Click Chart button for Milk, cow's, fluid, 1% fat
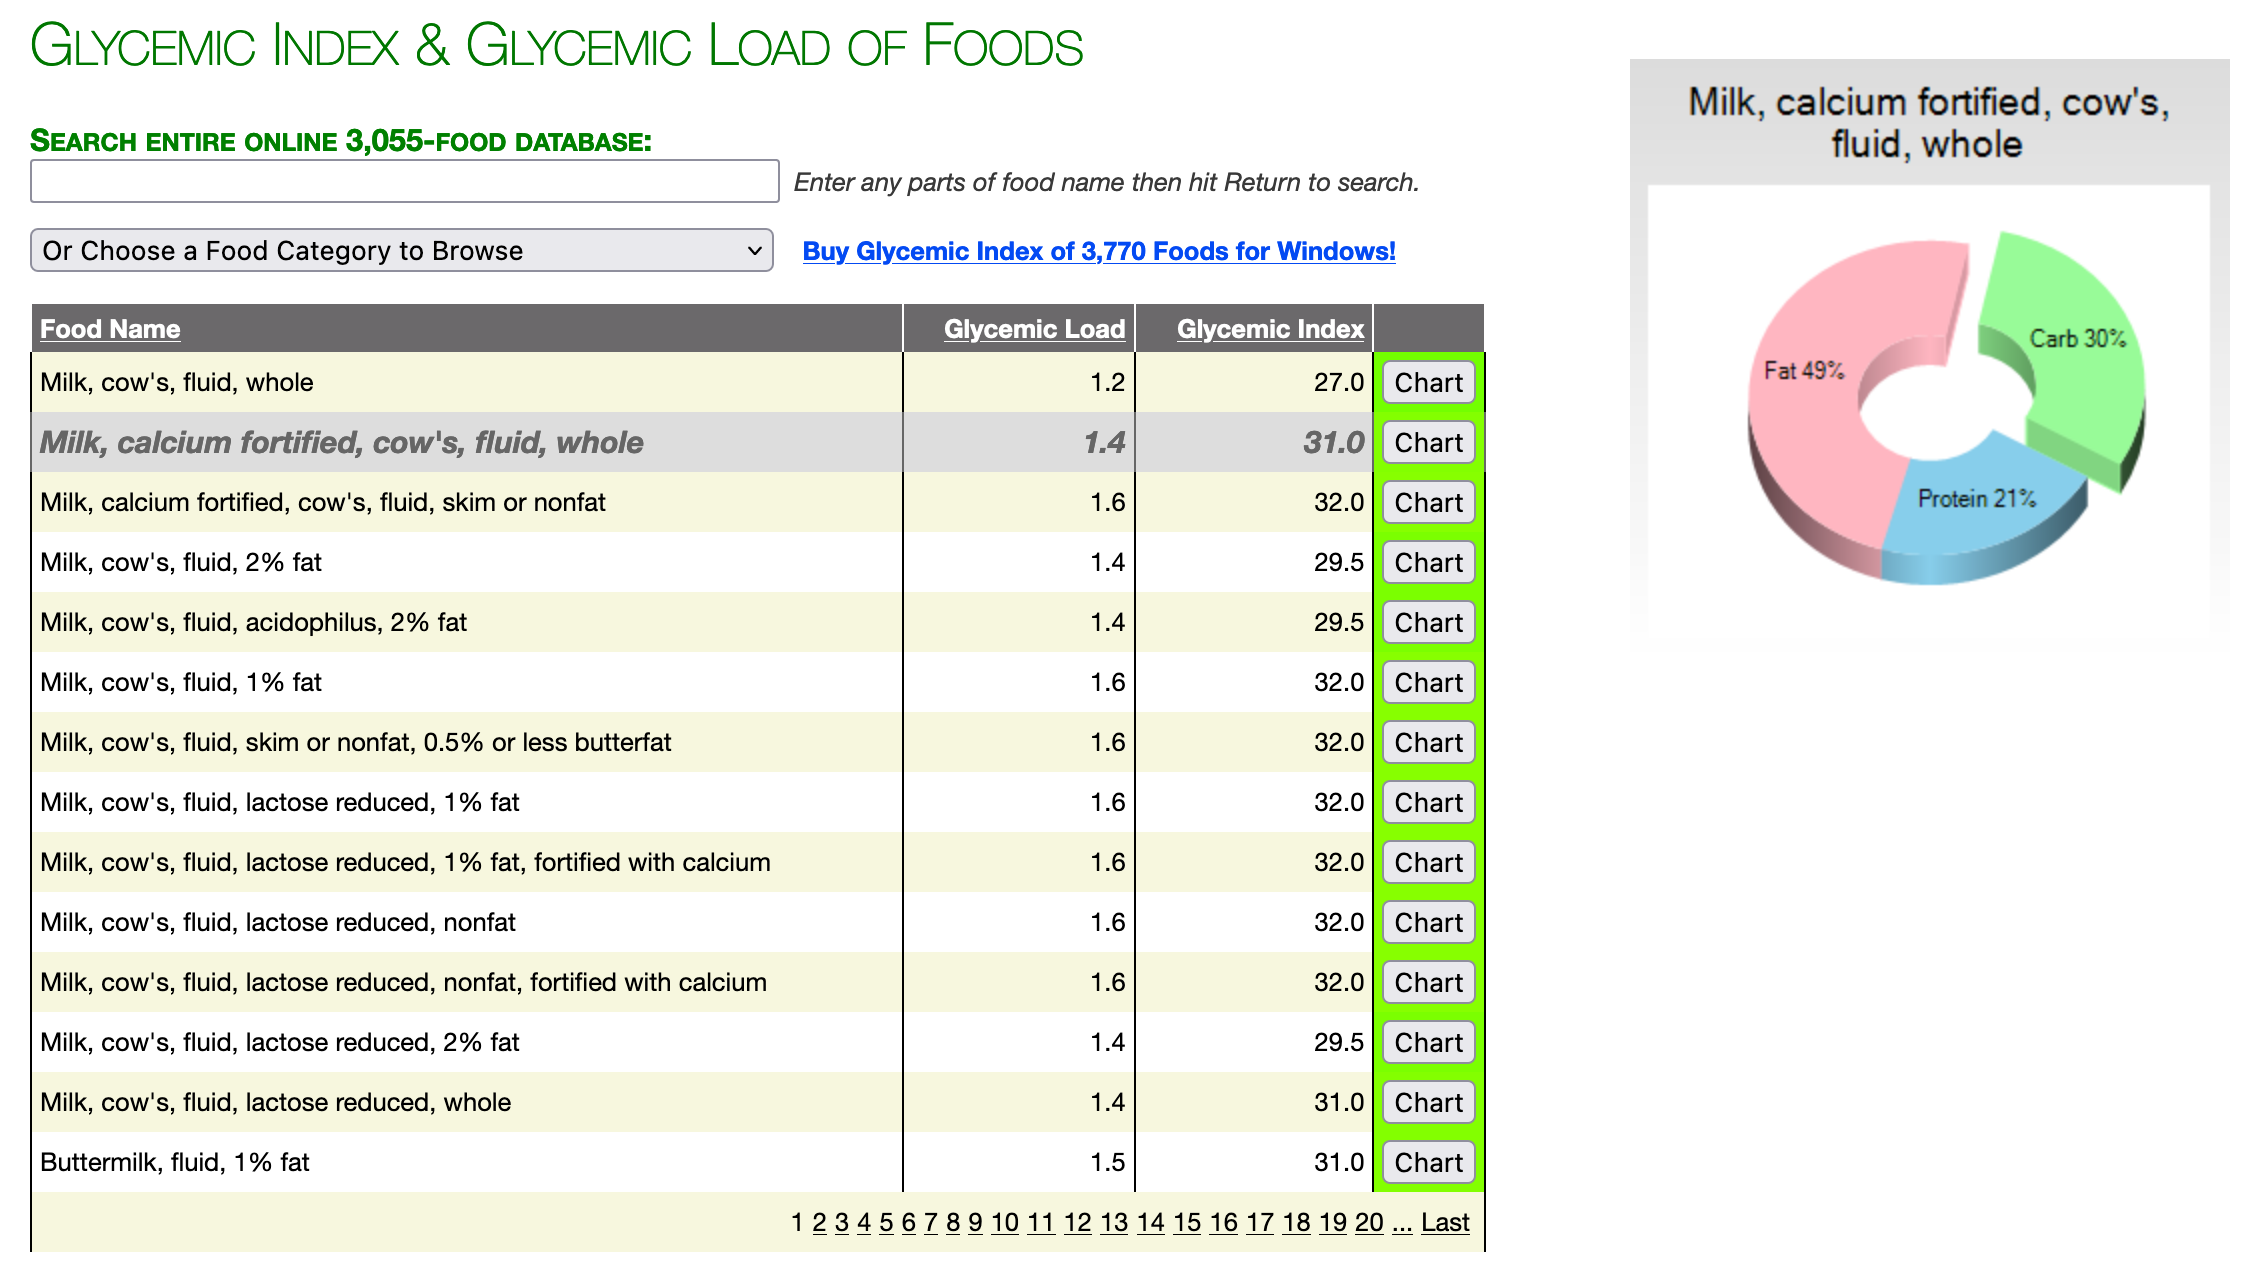This screenshot has width=2260, height=1278. click(x=1428, y=682)
